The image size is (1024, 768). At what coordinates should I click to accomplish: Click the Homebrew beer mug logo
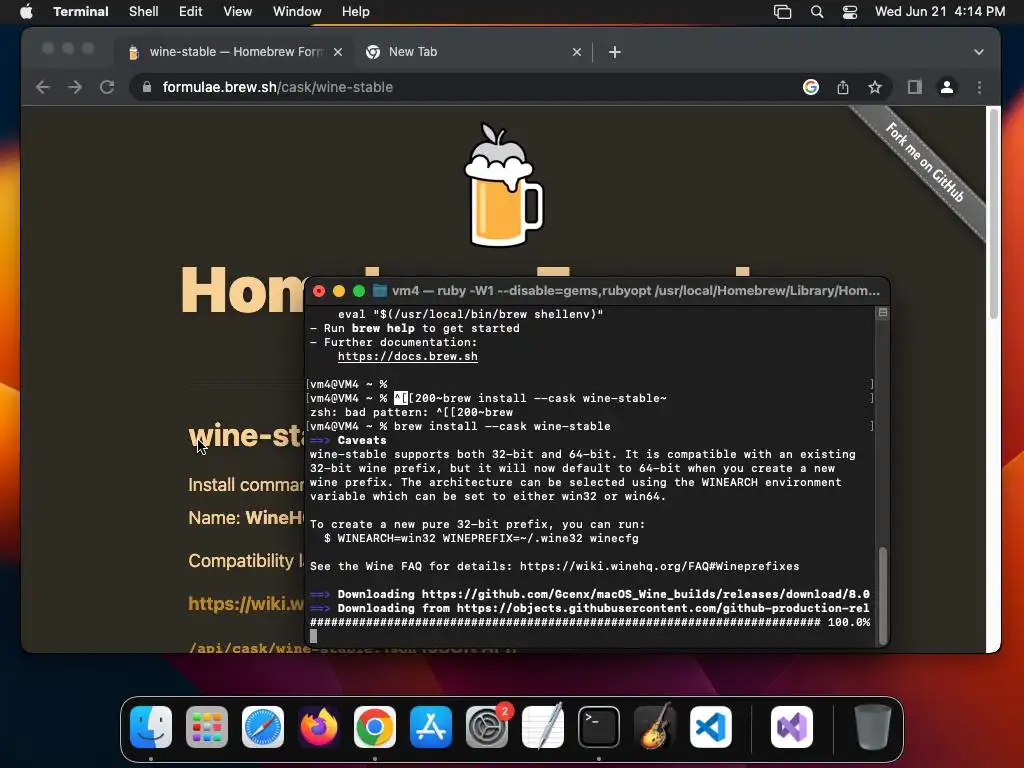[x=503, y=185]
